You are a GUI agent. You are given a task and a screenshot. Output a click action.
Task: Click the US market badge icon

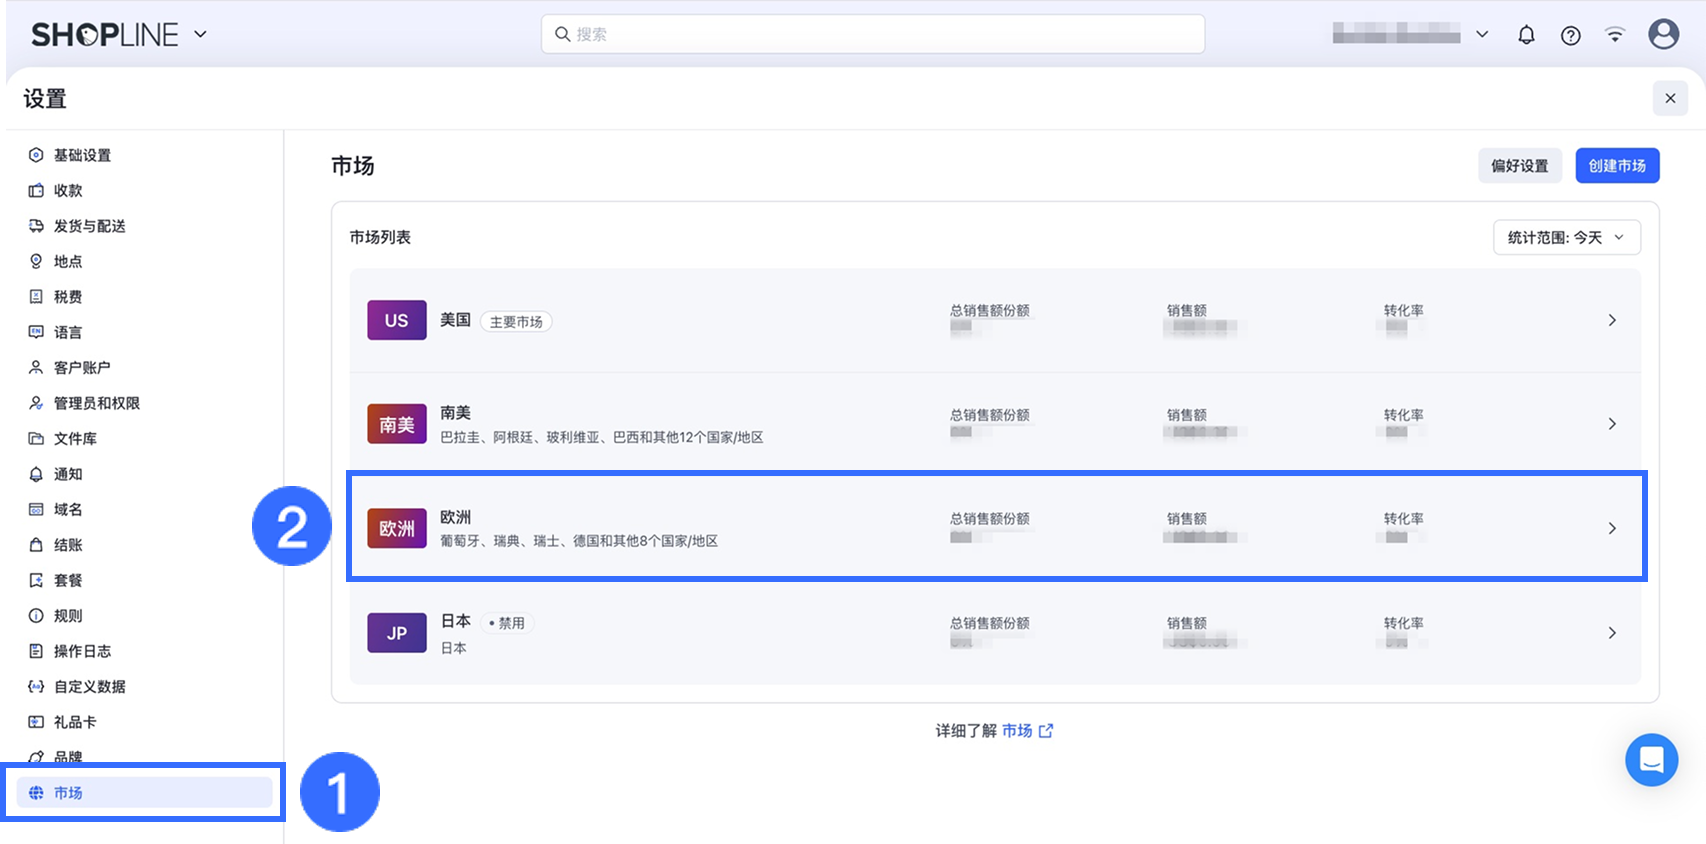tap(397, 320)
